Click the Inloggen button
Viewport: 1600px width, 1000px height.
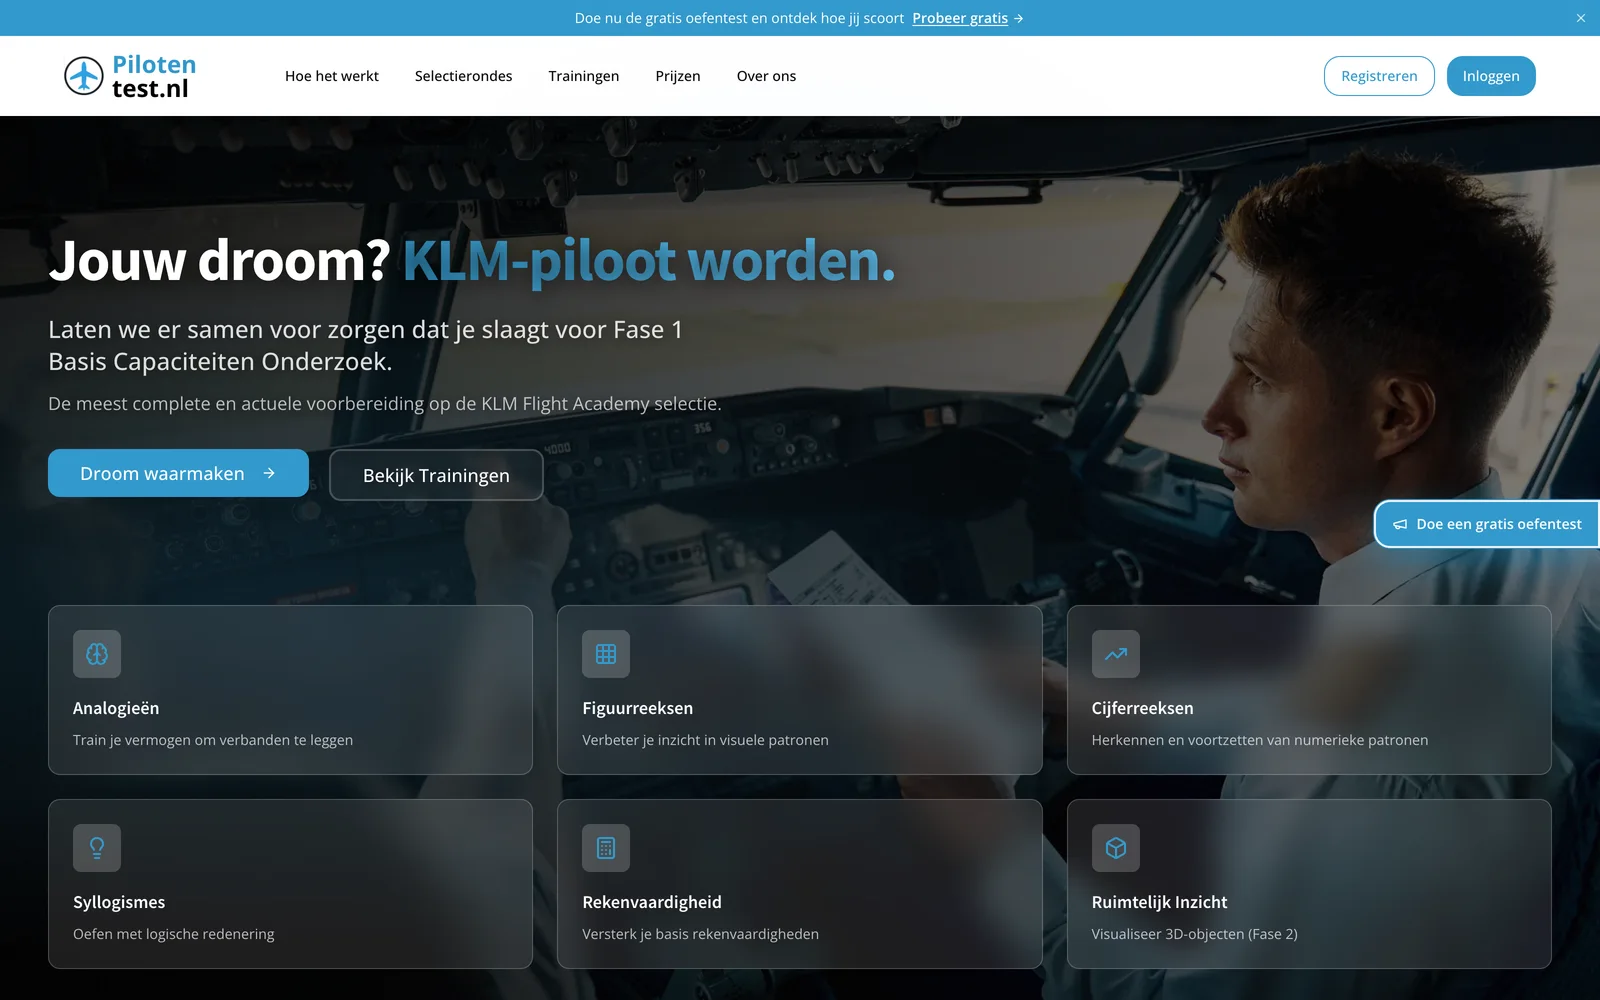1491,76
